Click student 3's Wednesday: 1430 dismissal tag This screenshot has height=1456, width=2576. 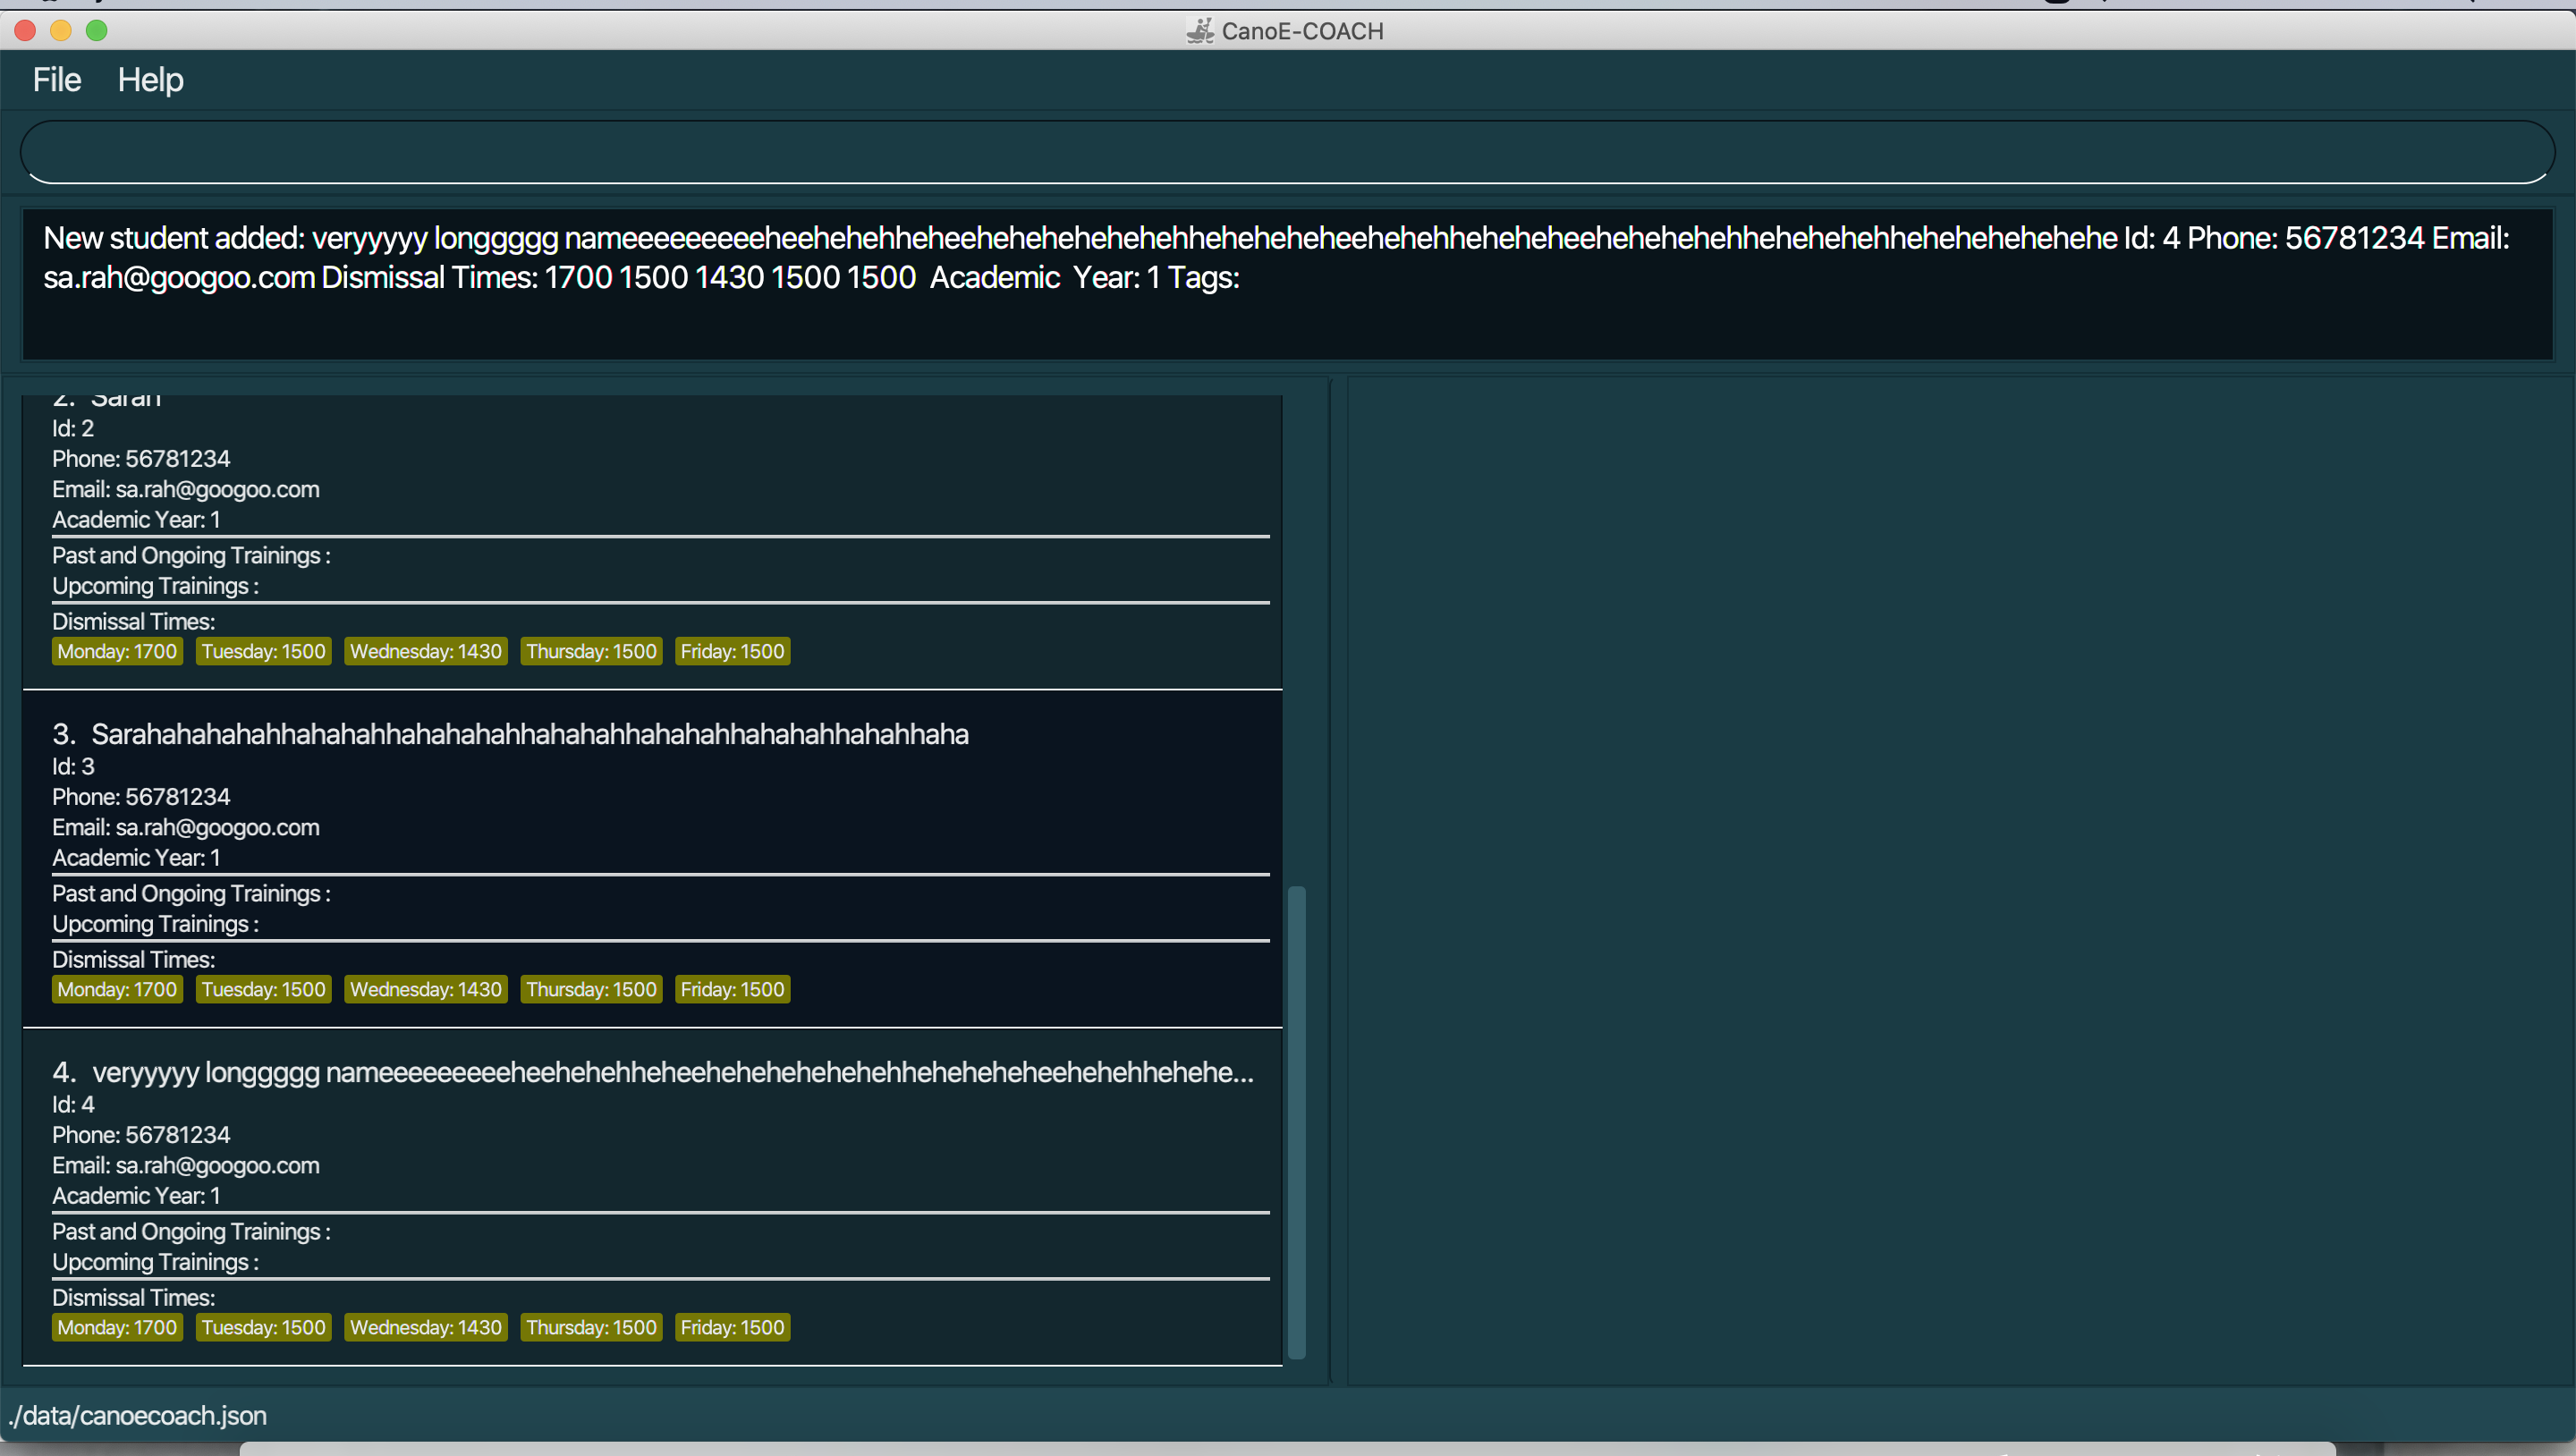[x=425, y=989]
